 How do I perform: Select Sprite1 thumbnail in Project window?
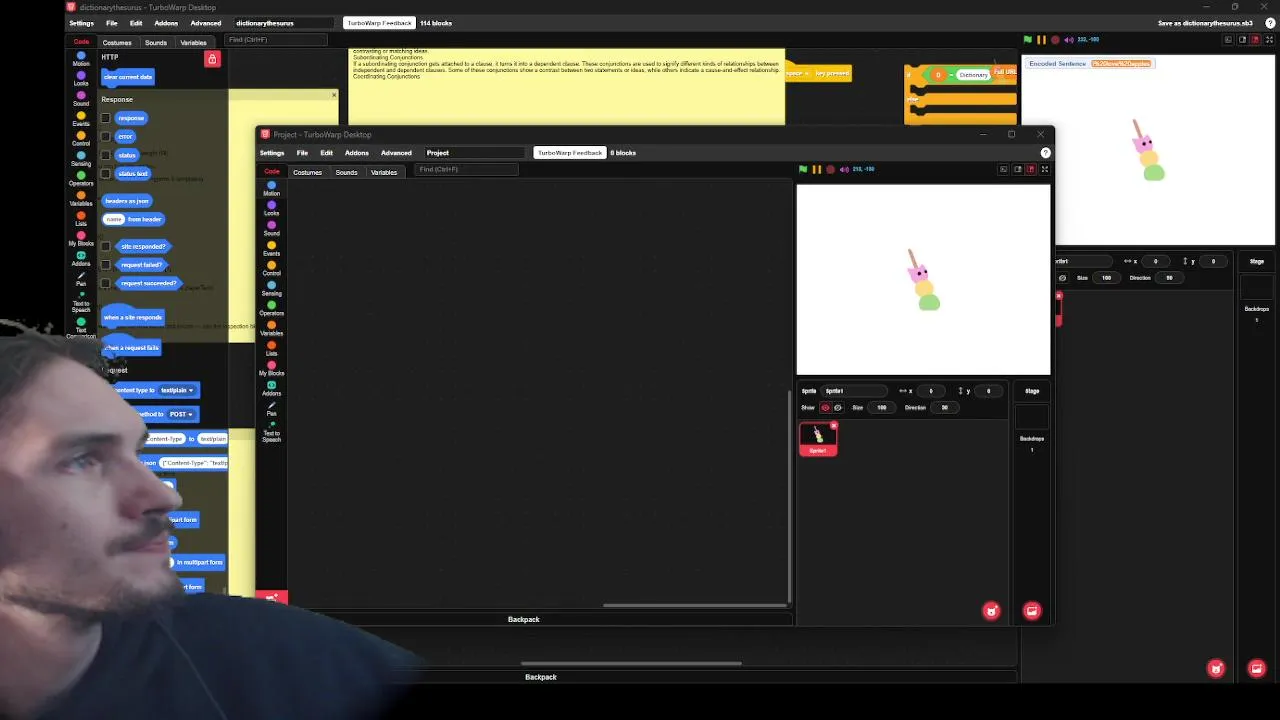click(818, 439)
